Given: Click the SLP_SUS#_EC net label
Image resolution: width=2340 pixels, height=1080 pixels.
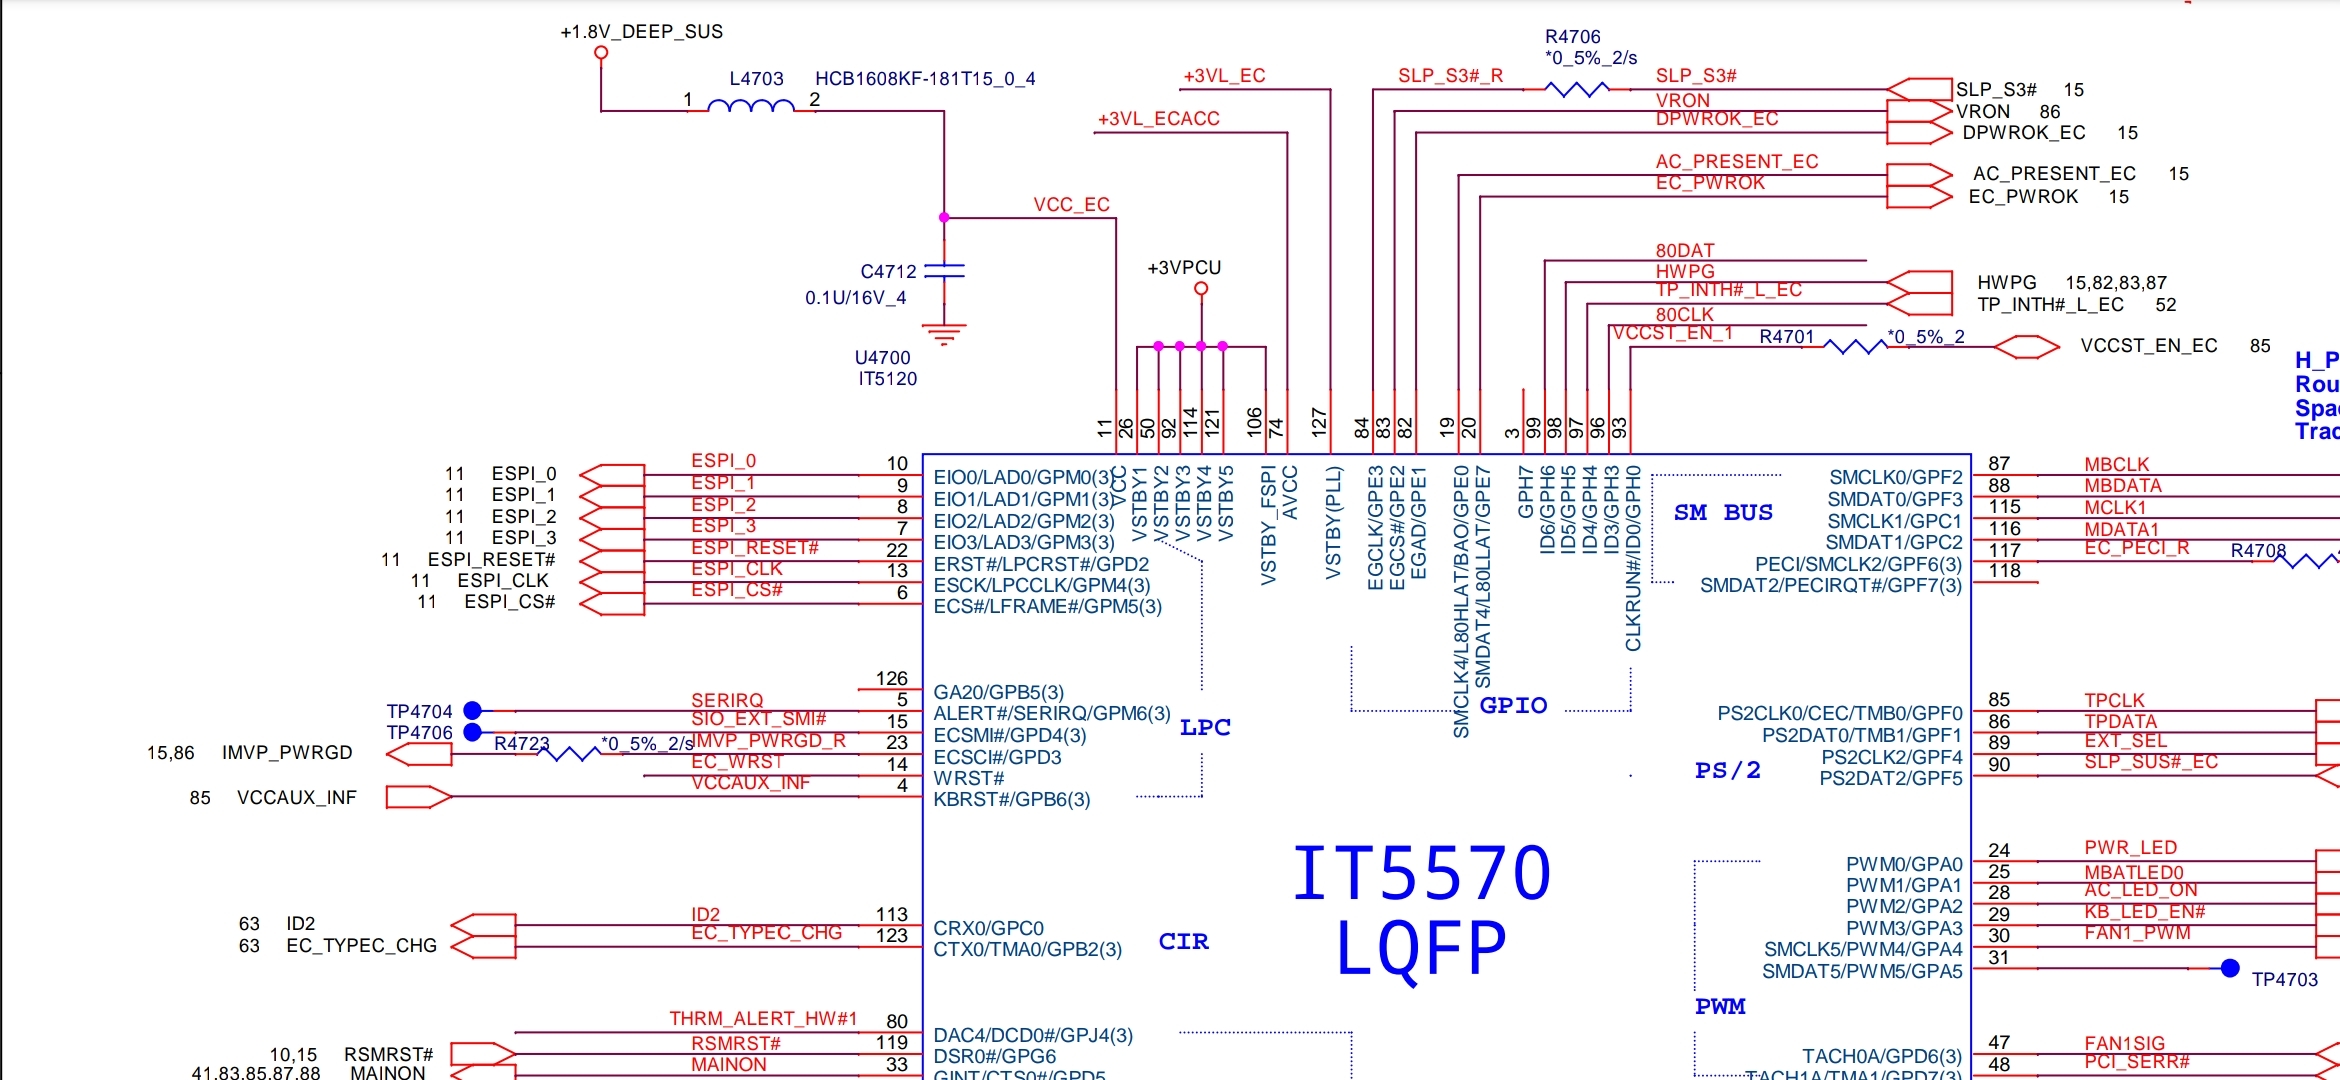Looking at the screenshot, I should point(2151,761).
